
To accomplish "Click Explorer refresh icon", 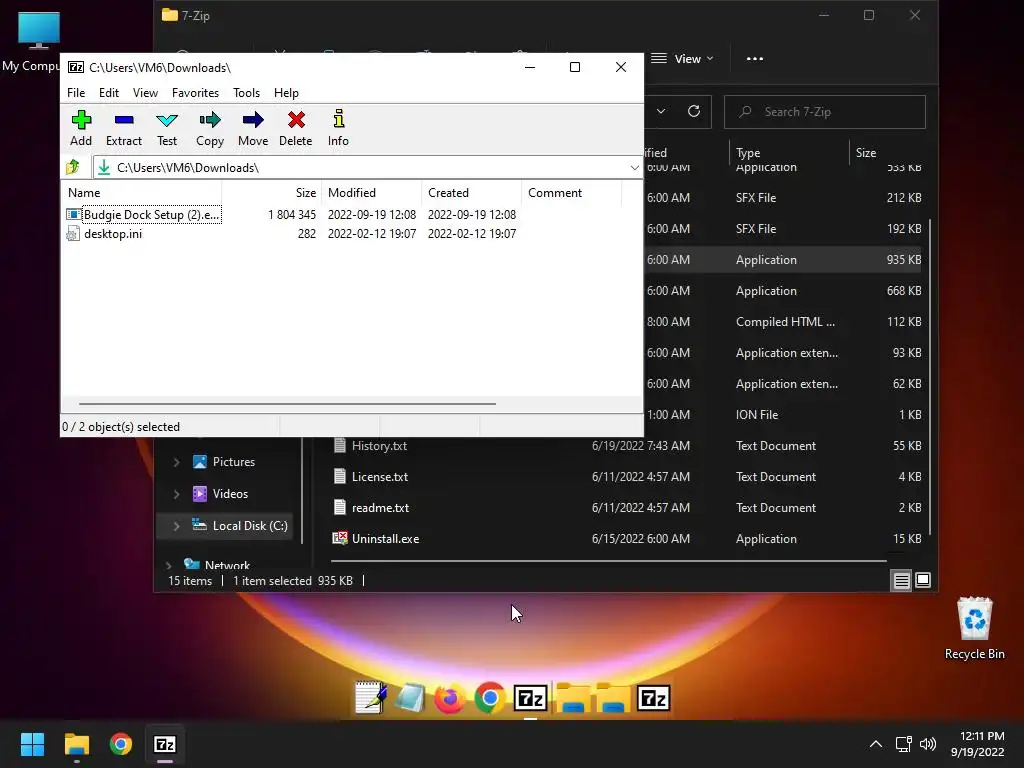I will [694, 111].
